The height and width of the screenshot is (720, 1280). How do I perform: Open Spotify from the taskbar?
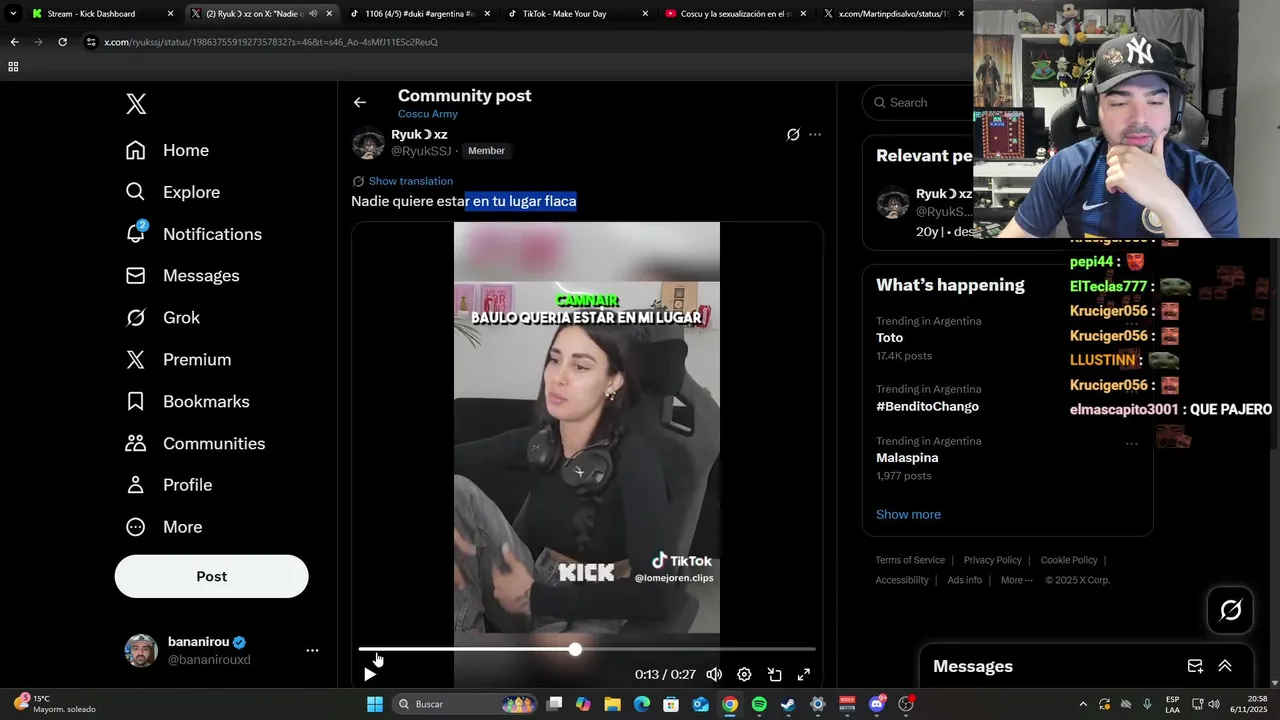coord(759,704)
